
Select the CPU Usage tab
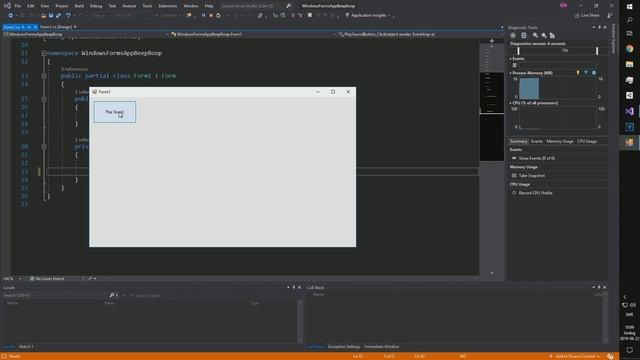coord(587,141)
